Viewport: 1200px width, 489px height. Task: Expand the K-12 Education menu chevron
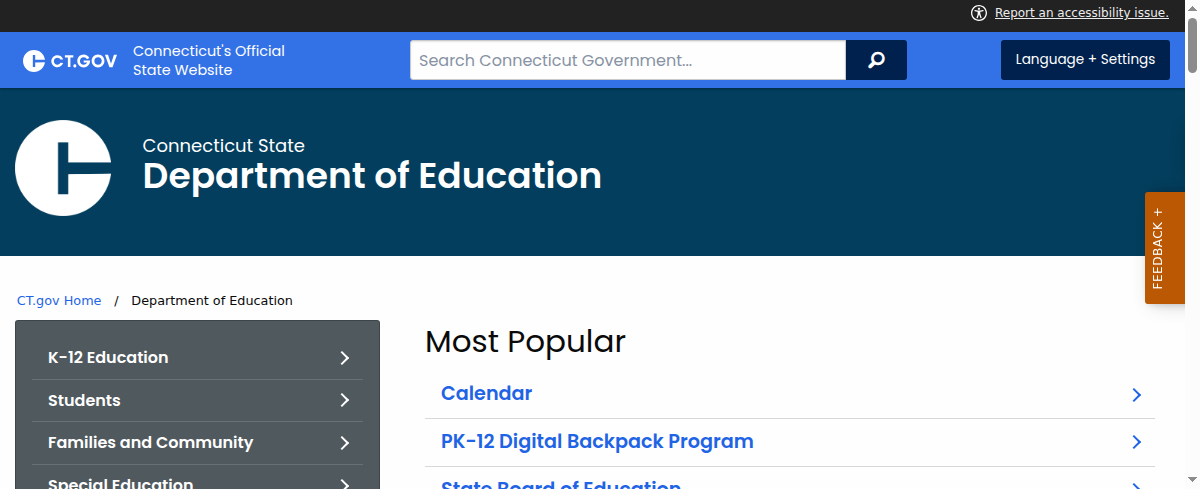point(345,358)
